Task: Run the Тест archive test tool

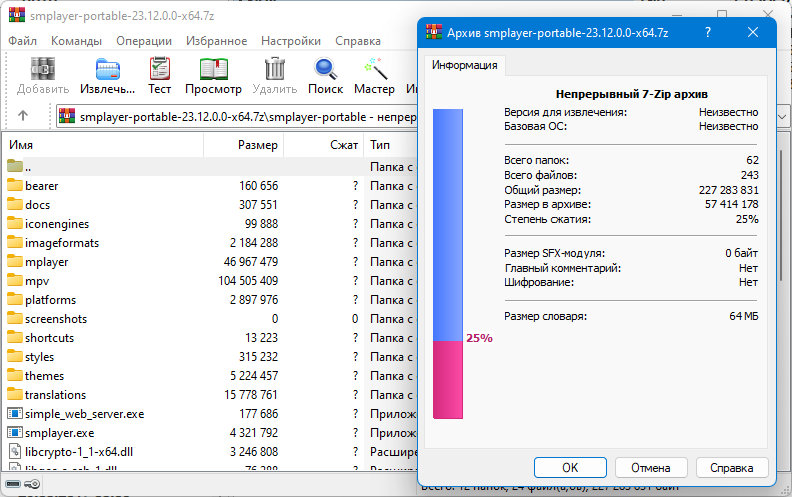Action: point(160,69)
